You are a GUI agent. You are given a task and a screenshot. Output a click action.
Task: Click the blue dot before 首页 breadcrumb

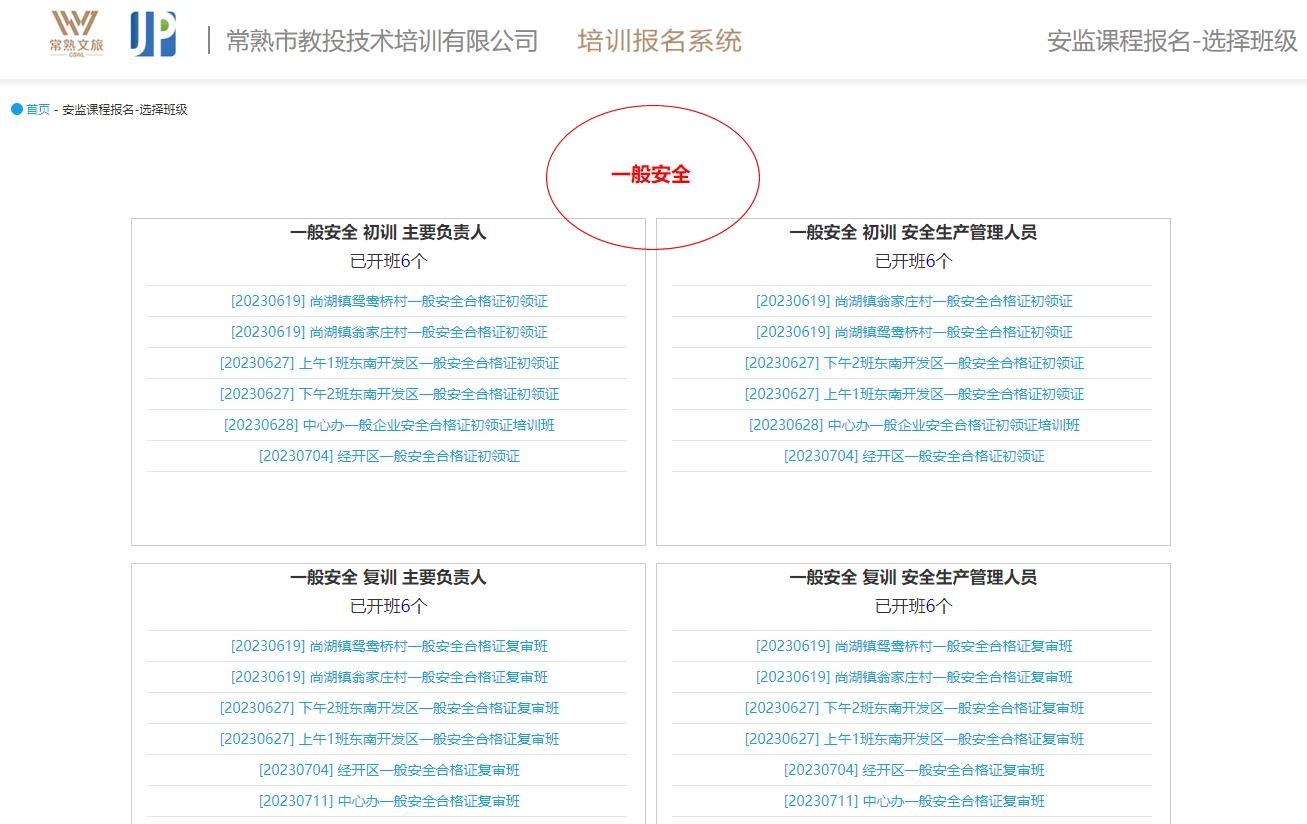click(14, 110)
